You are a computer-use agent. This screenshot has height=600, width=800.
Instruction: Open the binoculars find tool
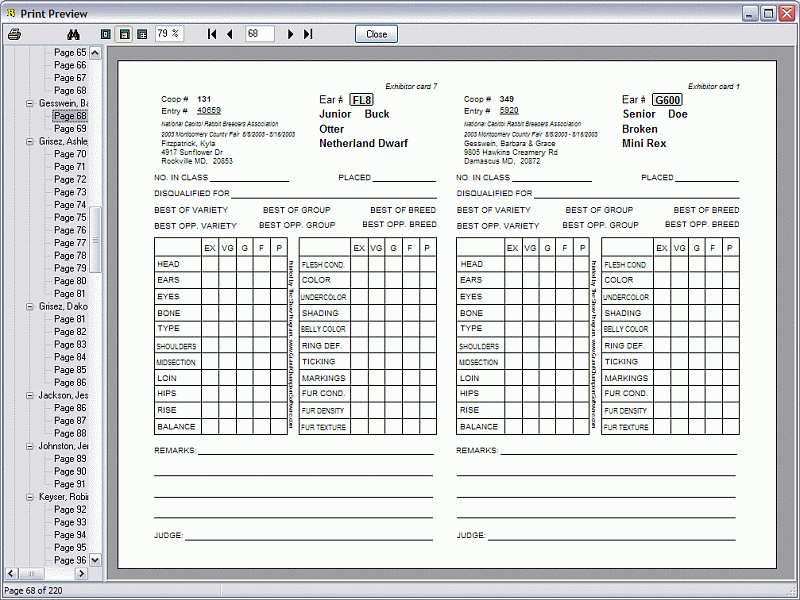pos(73,34)
